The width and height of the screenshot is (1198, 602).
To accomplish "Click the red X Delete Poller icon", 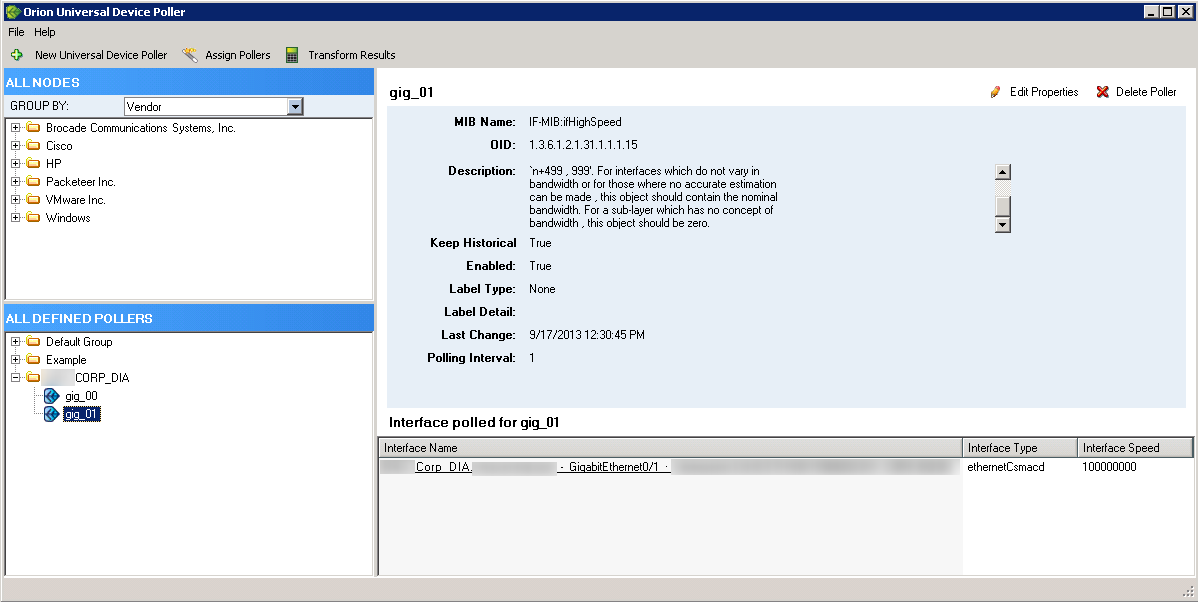I will (1102, 92).
